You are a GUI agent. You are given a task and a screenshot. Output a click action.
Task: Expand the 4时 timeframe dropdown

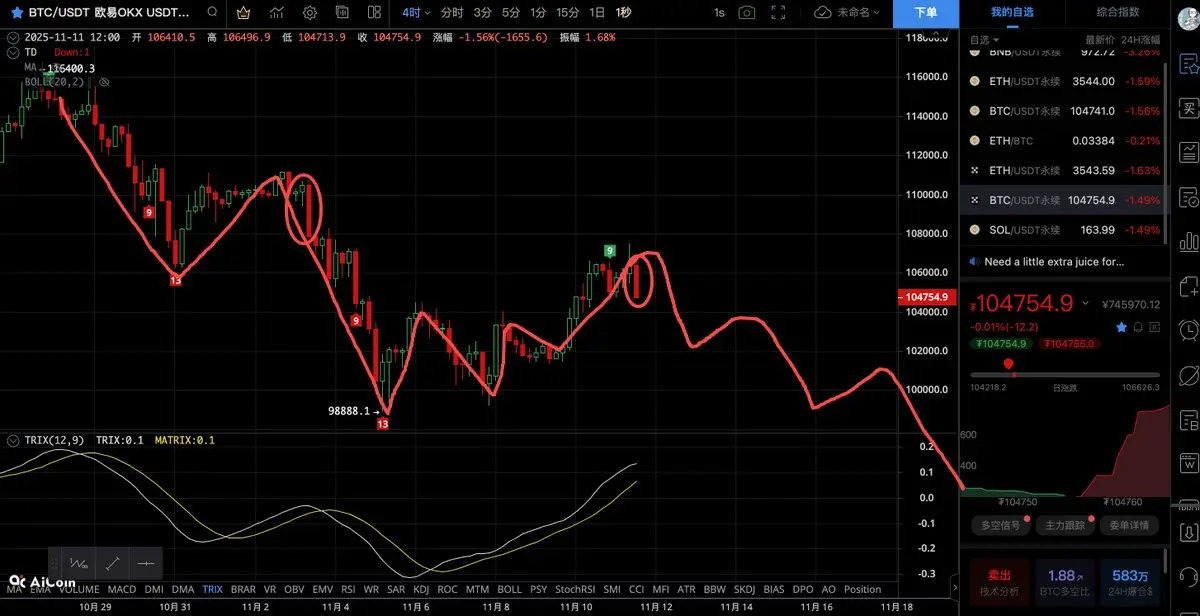tap(416, 13)
